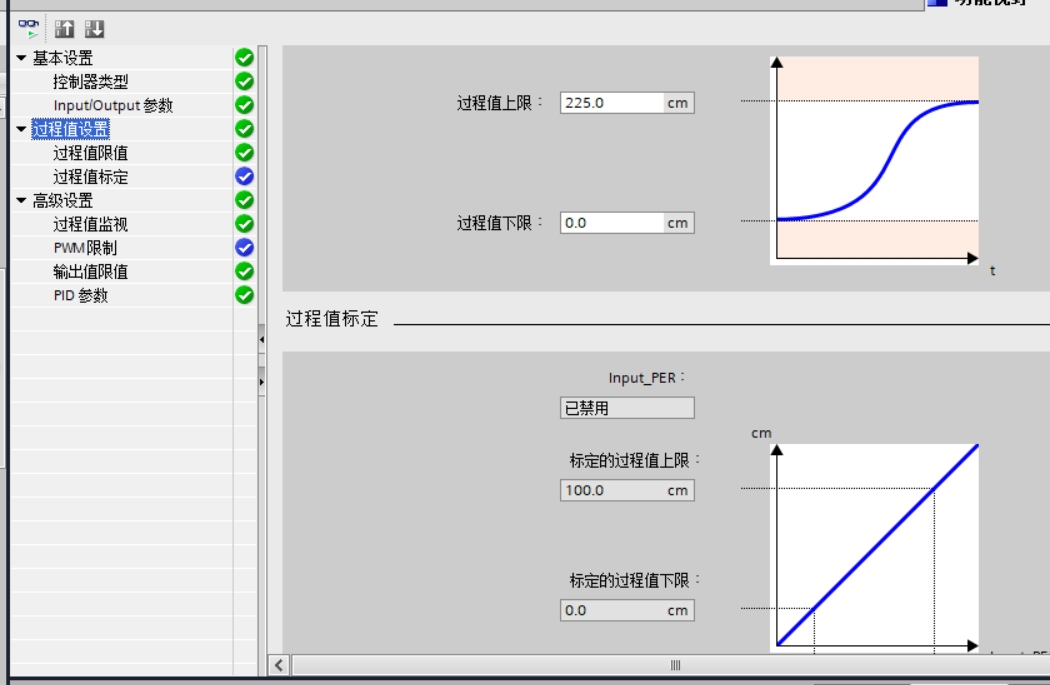Click the monitor-all glasses icon in toolbar
This screenshot has height=685, width=1050.
click(29, 28)
